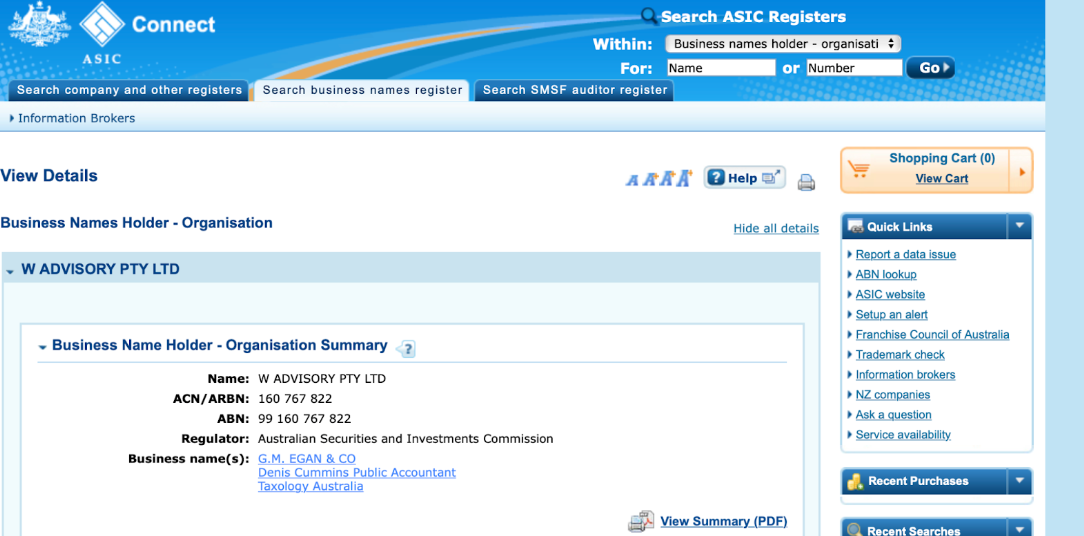Collapse the W ADVISORY PTY LTD section

point(10,272)
